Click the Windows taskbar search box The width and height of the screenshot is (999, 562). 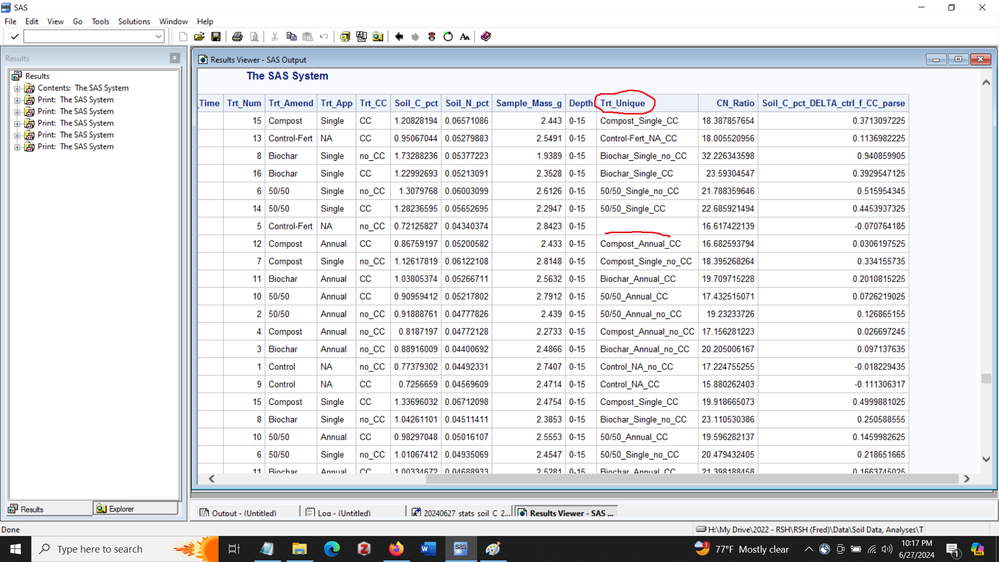(100, 549)
